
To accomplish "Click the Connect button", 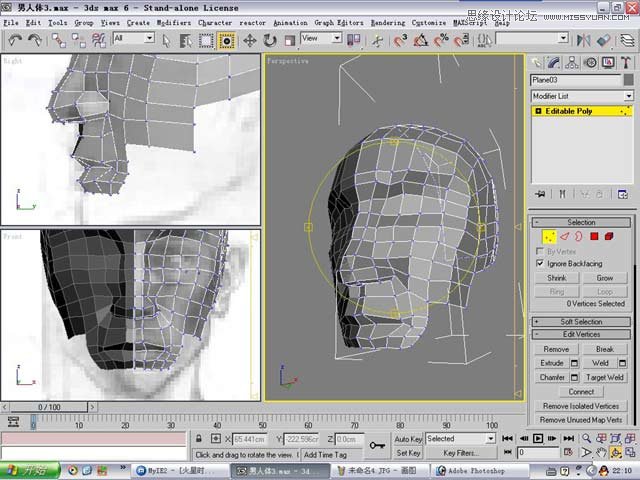I will 581,392.
